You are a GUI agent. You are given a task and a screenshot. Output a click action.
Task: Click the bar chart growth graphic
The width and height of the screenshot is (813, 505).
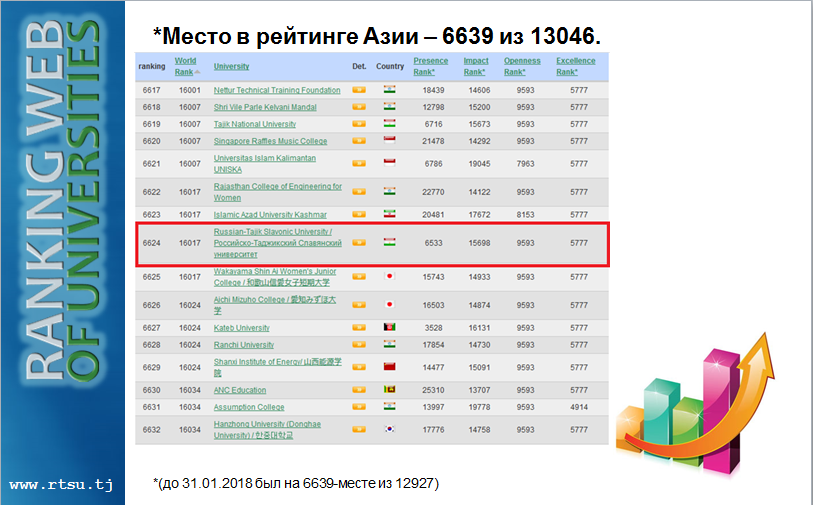point(695,404)
